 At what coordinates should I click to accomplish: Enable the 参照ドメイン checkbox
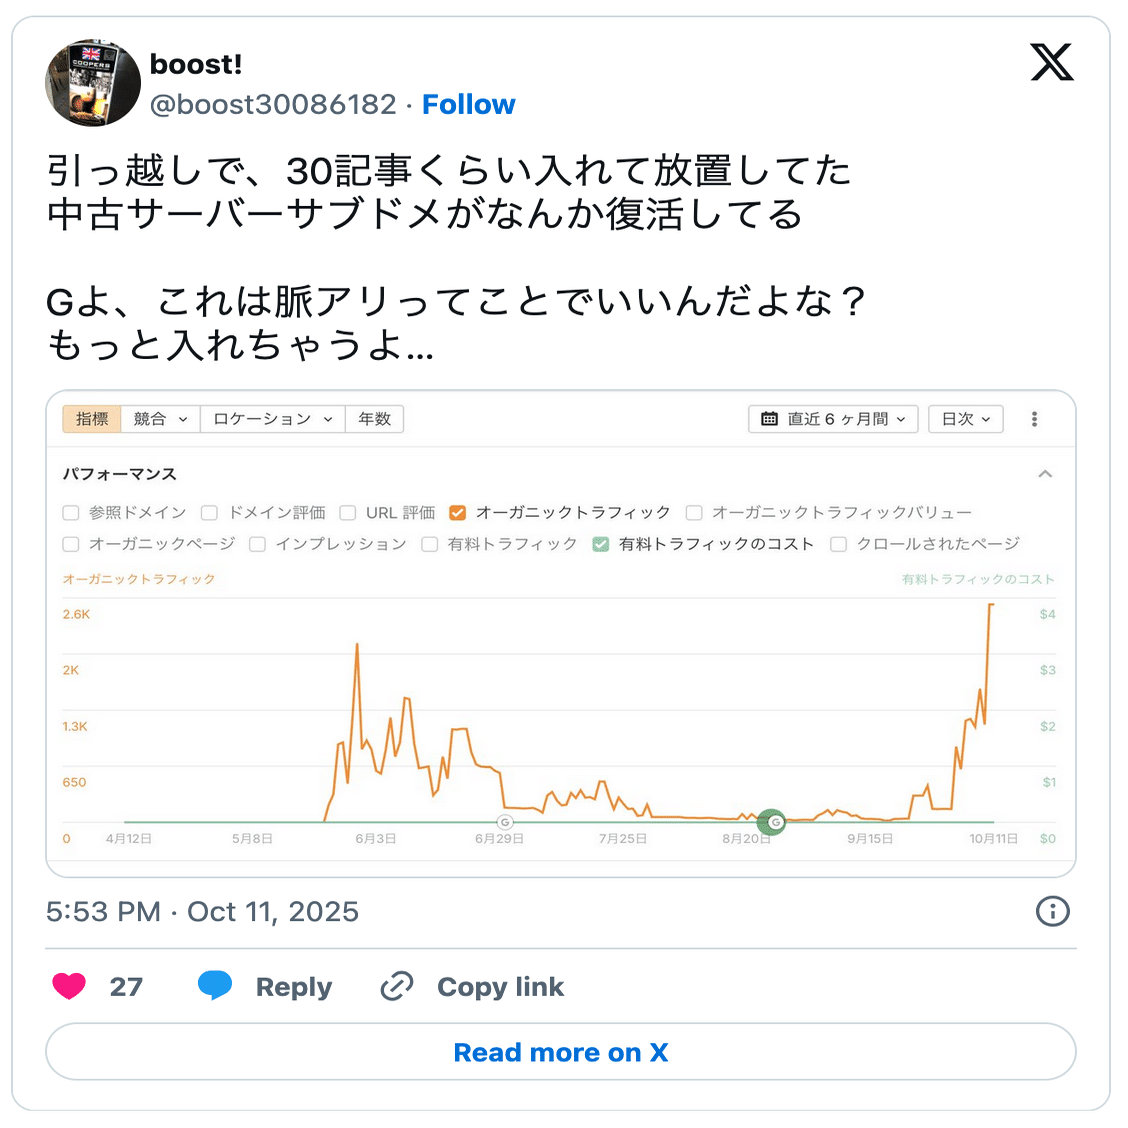coord(71,513)
